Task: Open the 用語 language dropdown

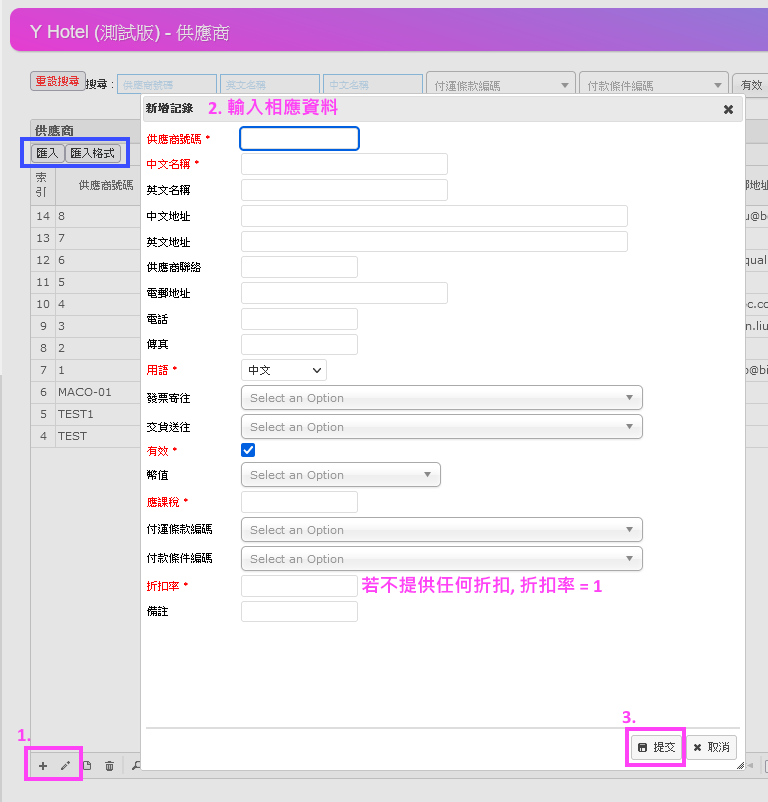Action: coord(284,370)
